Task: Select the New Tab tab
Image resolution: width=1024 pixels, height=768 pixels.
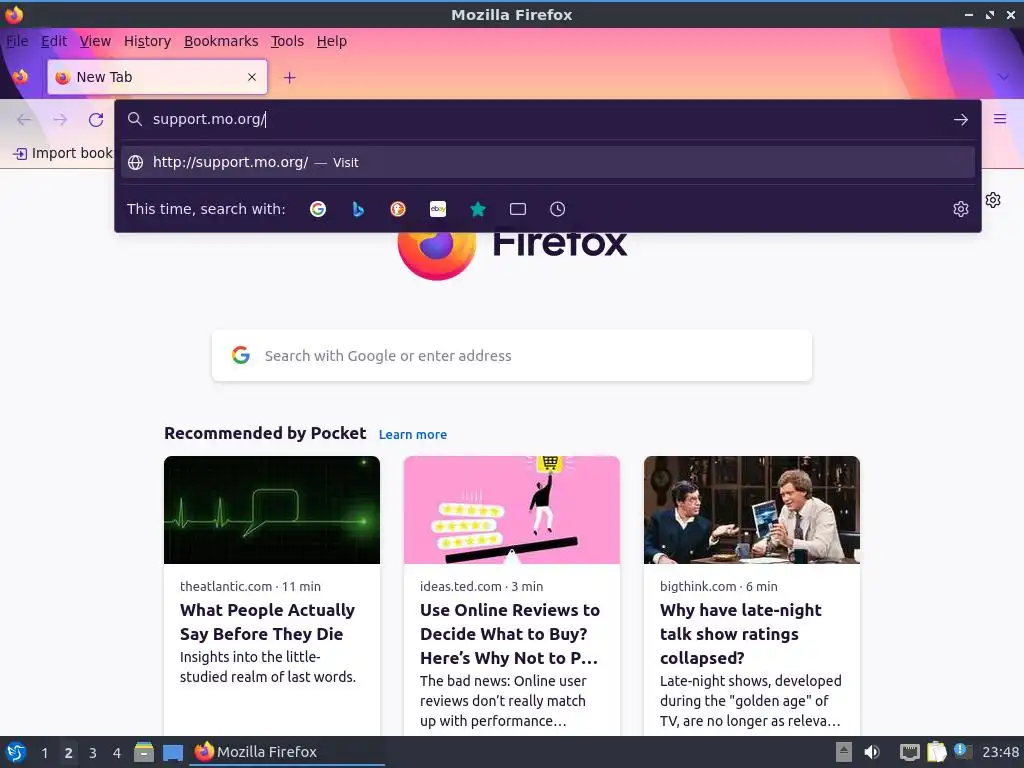Action: (157, 77)
